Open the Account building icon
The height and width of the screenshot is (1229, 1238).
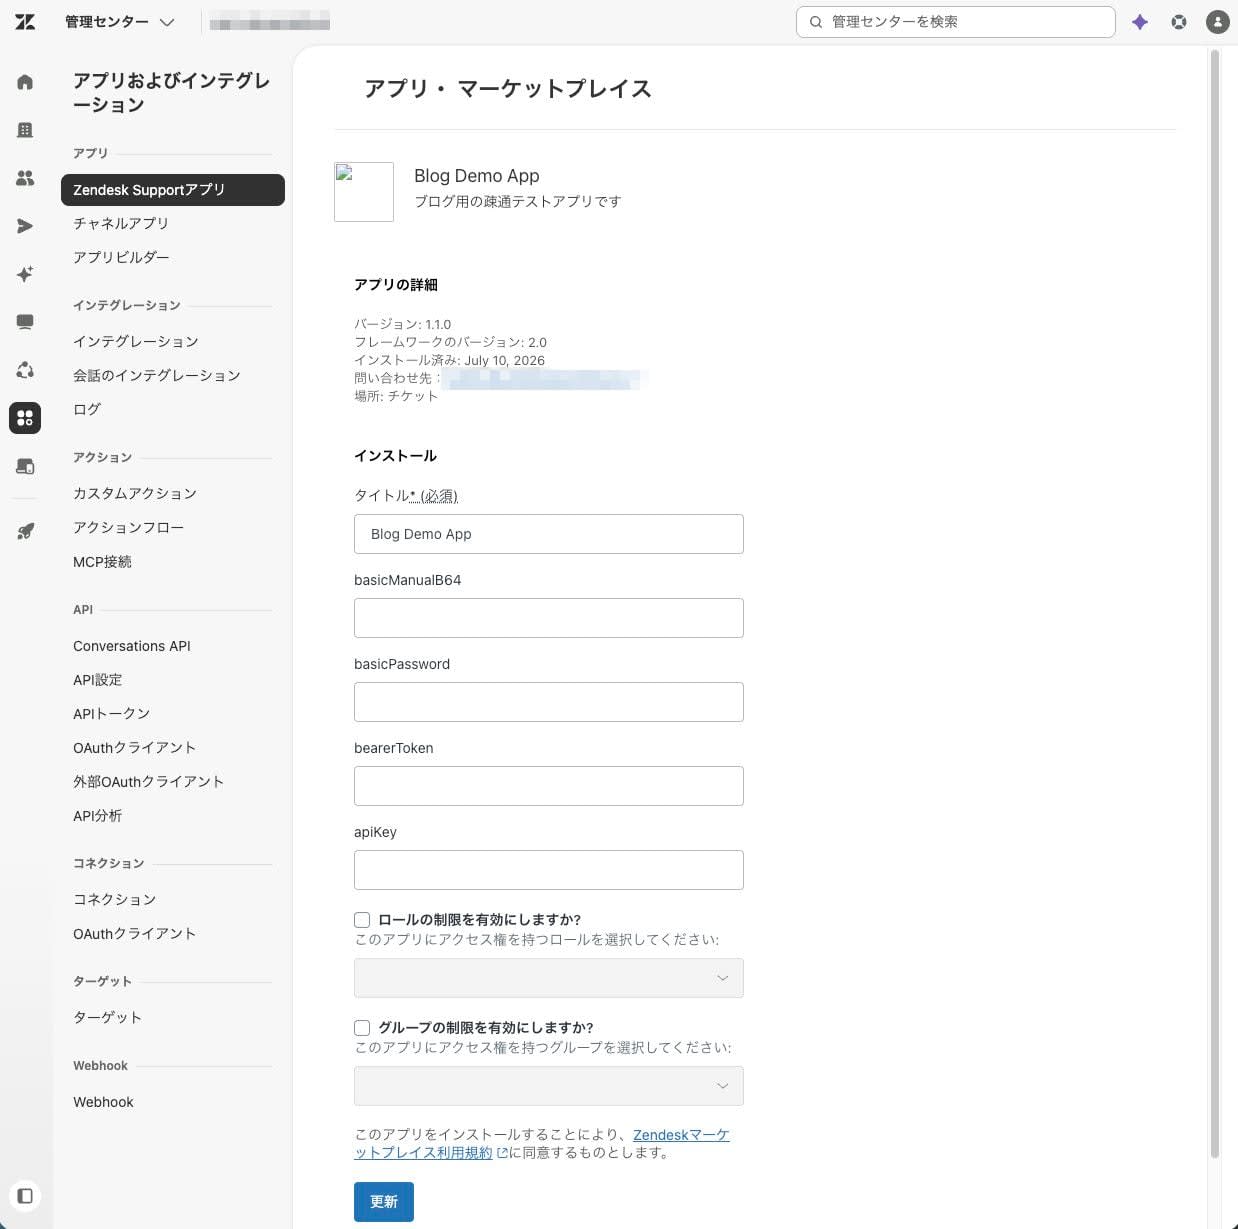(25, 130)
